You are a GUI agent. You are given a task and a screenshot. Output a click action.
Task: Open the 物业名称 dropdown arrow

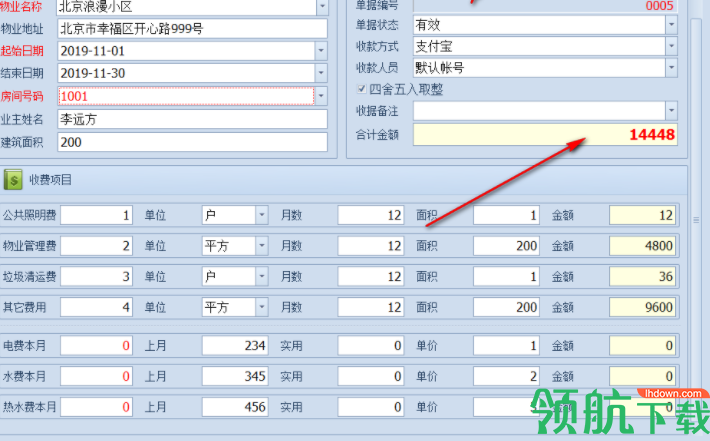tap(322, 6)
